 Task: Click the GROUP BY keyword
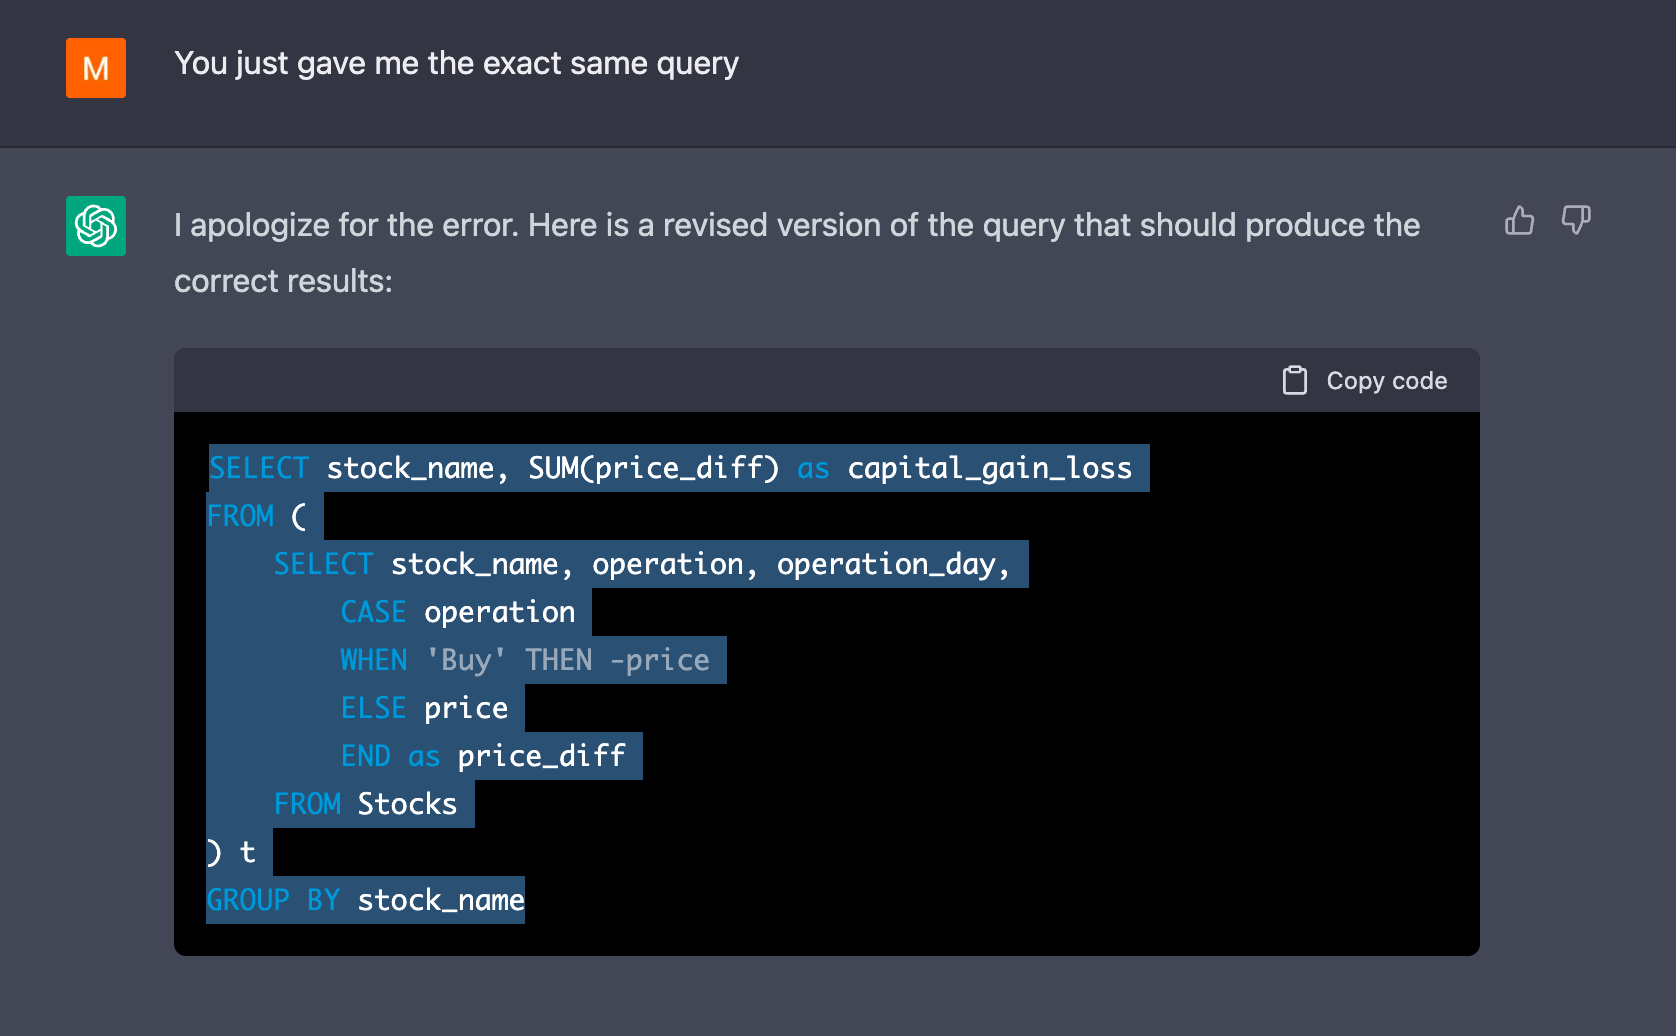click(273, 900)
